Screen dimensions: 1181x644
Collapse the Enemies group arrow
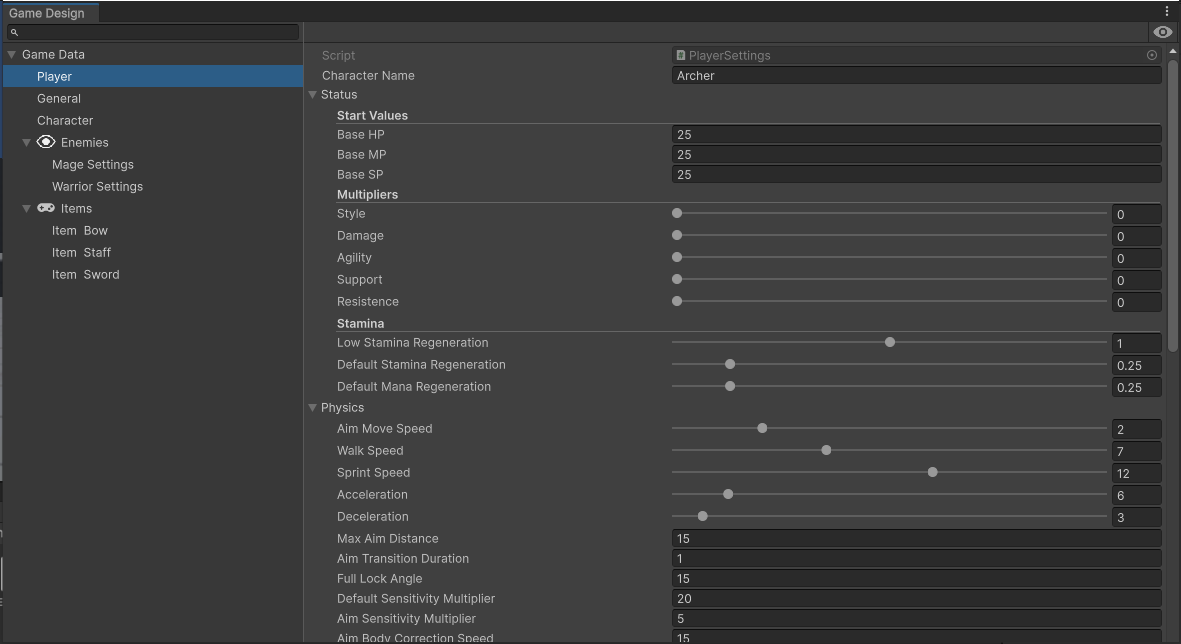coord(27,143)
